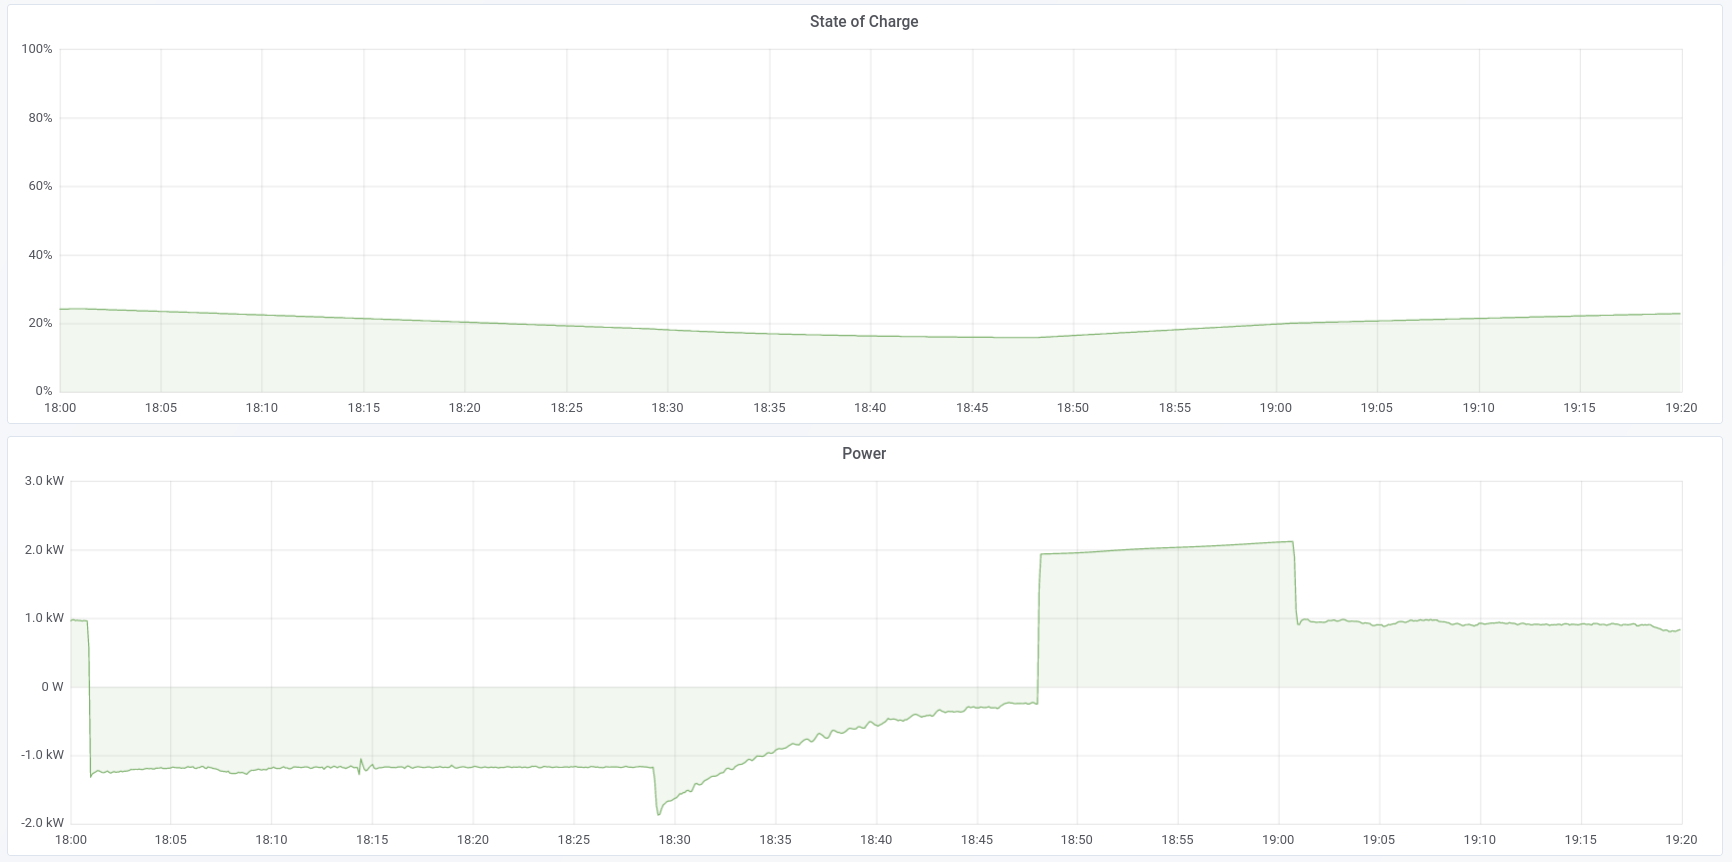Click the -2.0 kW label on Power axis
This screenshot has height=862, width=1732.
coord(42,823)
